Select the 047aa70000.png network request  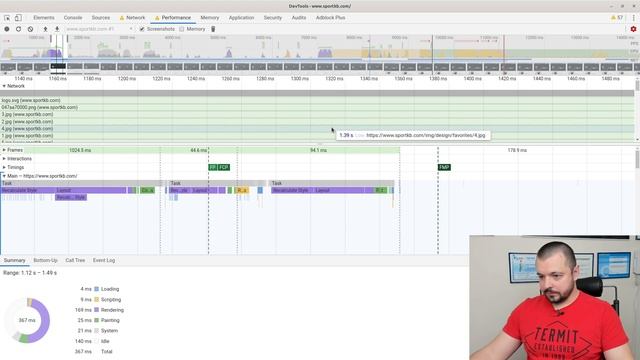317,107
